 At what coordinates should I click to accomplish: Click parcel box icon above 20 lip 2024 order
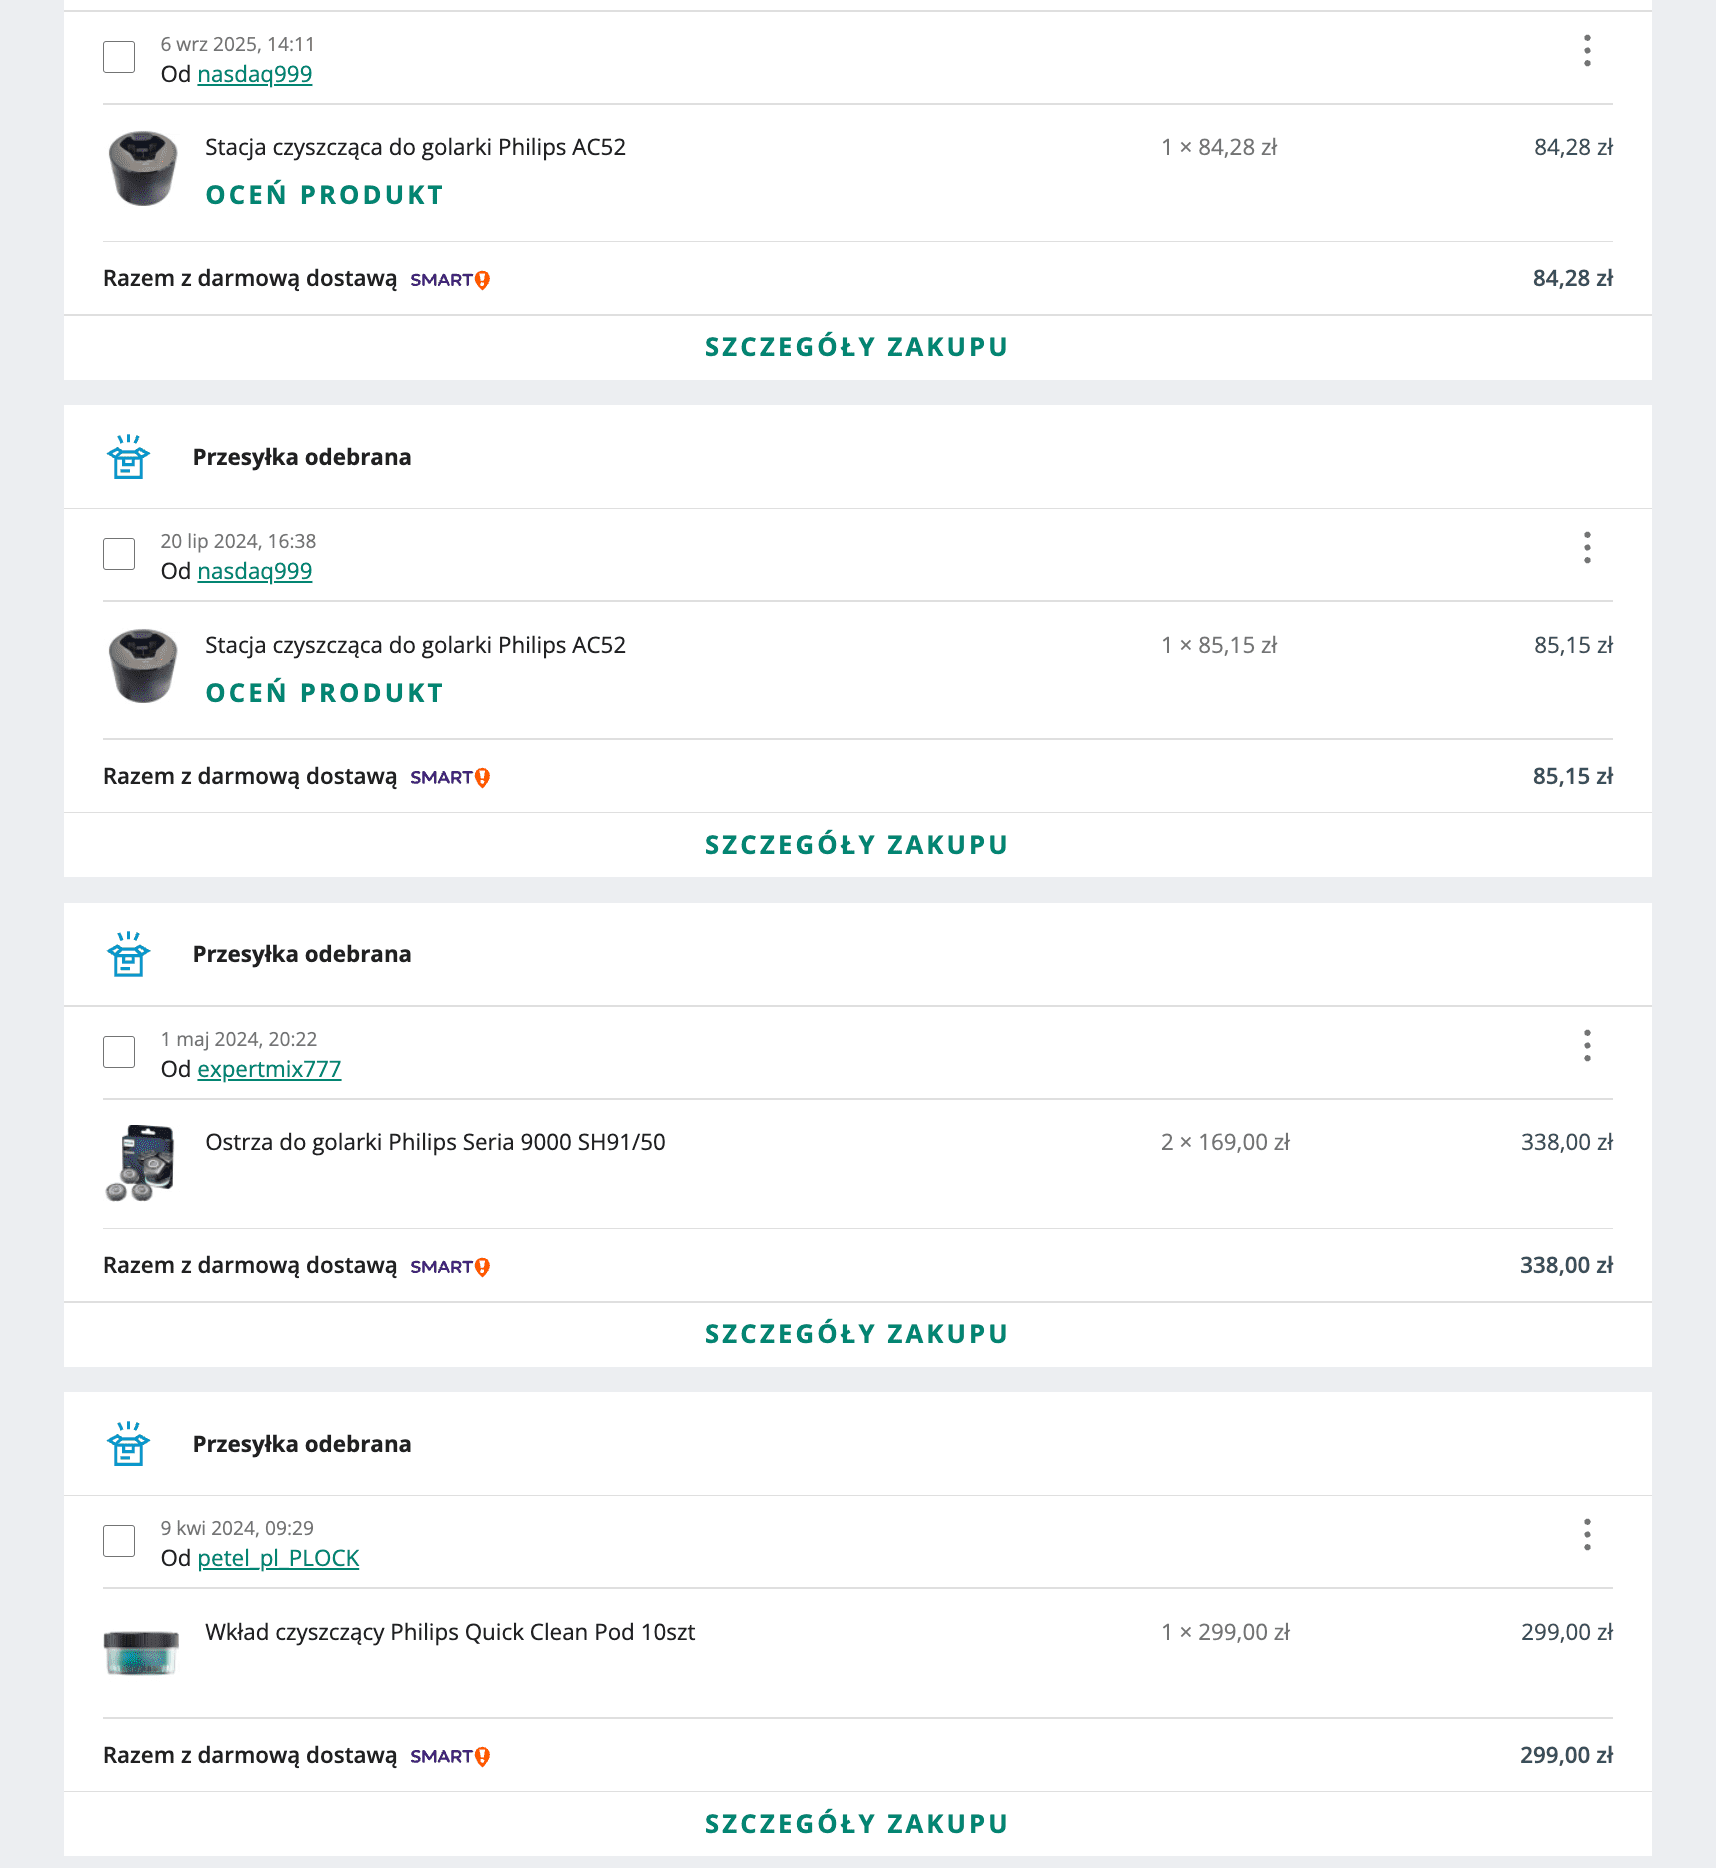tap(128, 457)
